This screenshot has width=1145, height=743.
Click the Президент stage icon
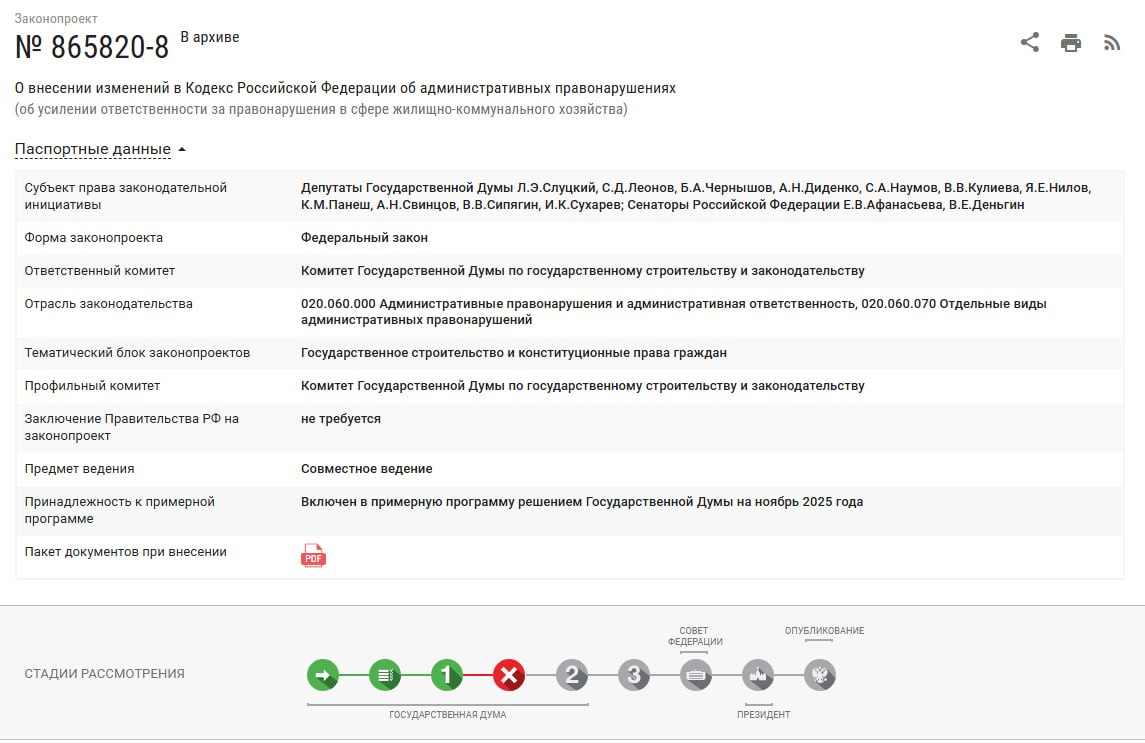pos(758,675)
